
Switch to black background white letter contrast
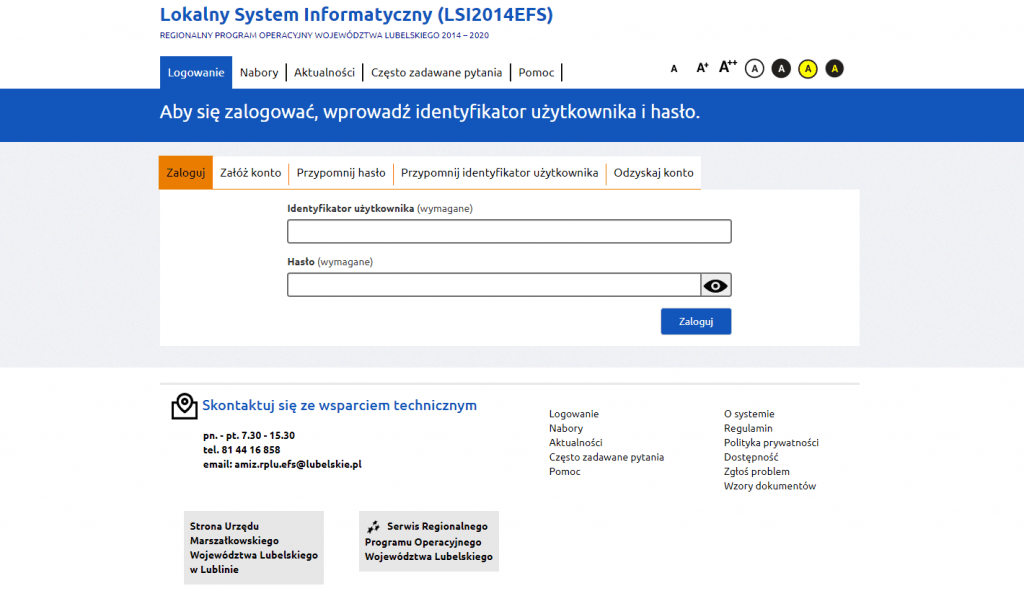click(782, 68)
